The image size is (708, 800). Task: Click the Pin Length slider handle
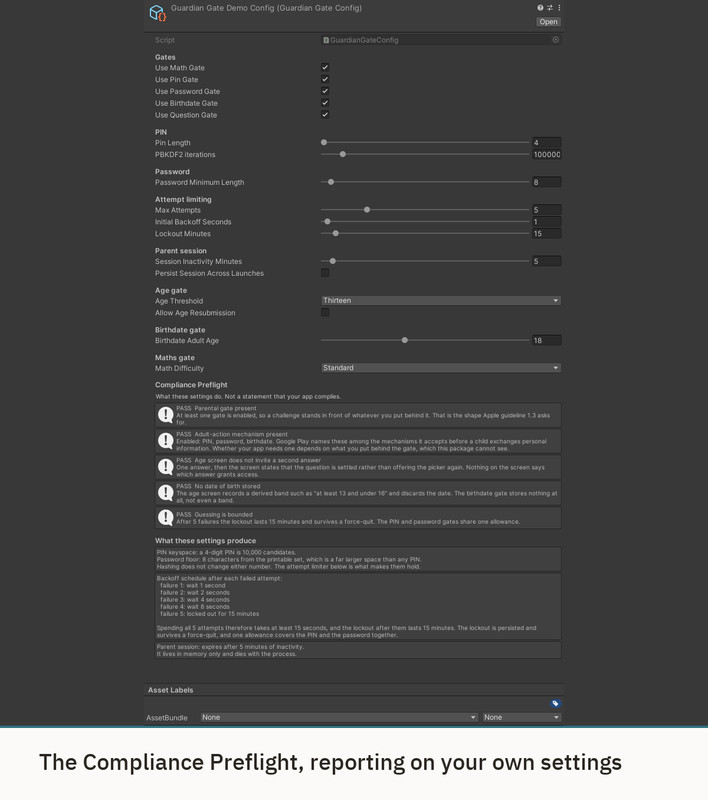tap(324, 142)
